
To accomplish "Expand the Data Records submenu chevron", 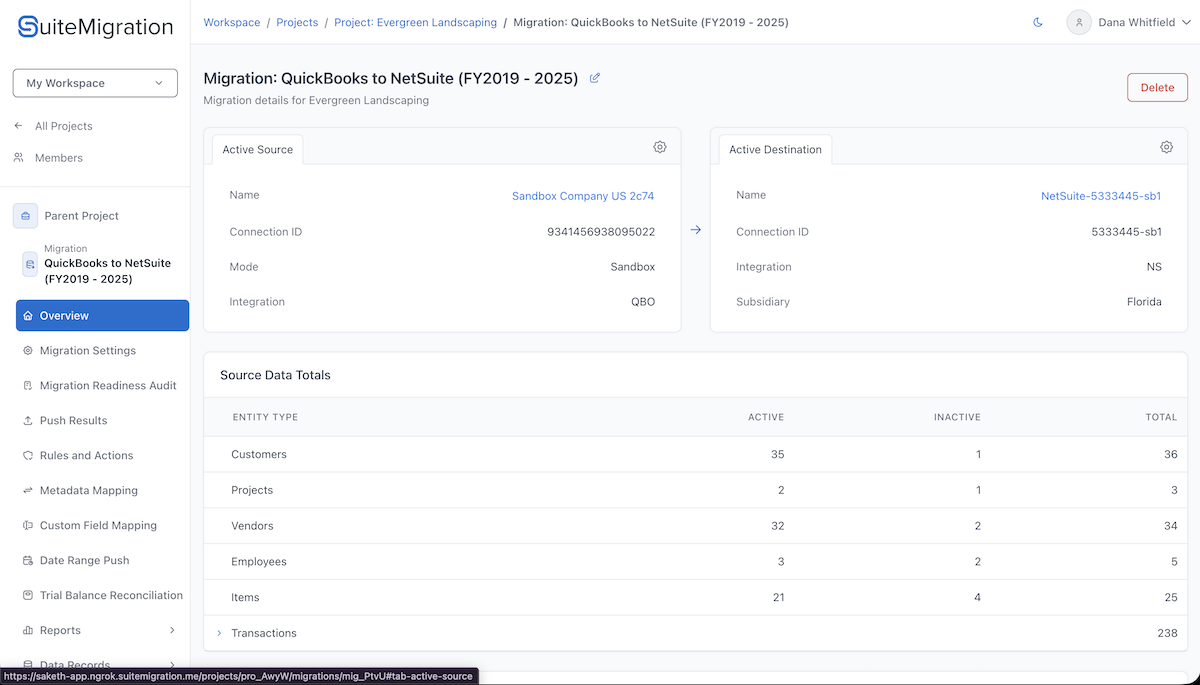I will click(172, 664).
